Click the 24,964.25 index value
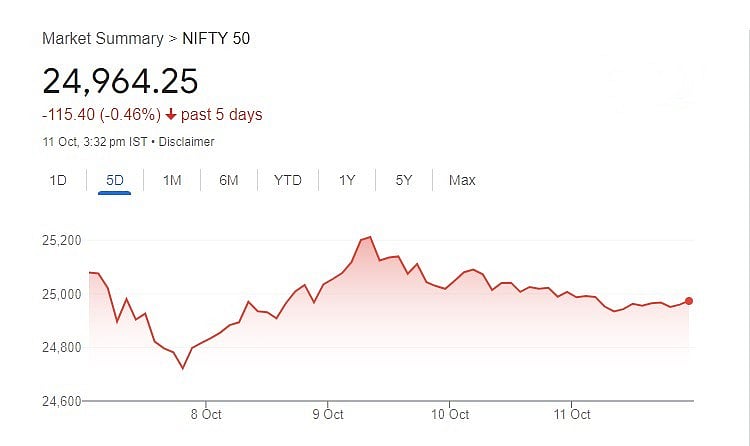 [120, 80]
